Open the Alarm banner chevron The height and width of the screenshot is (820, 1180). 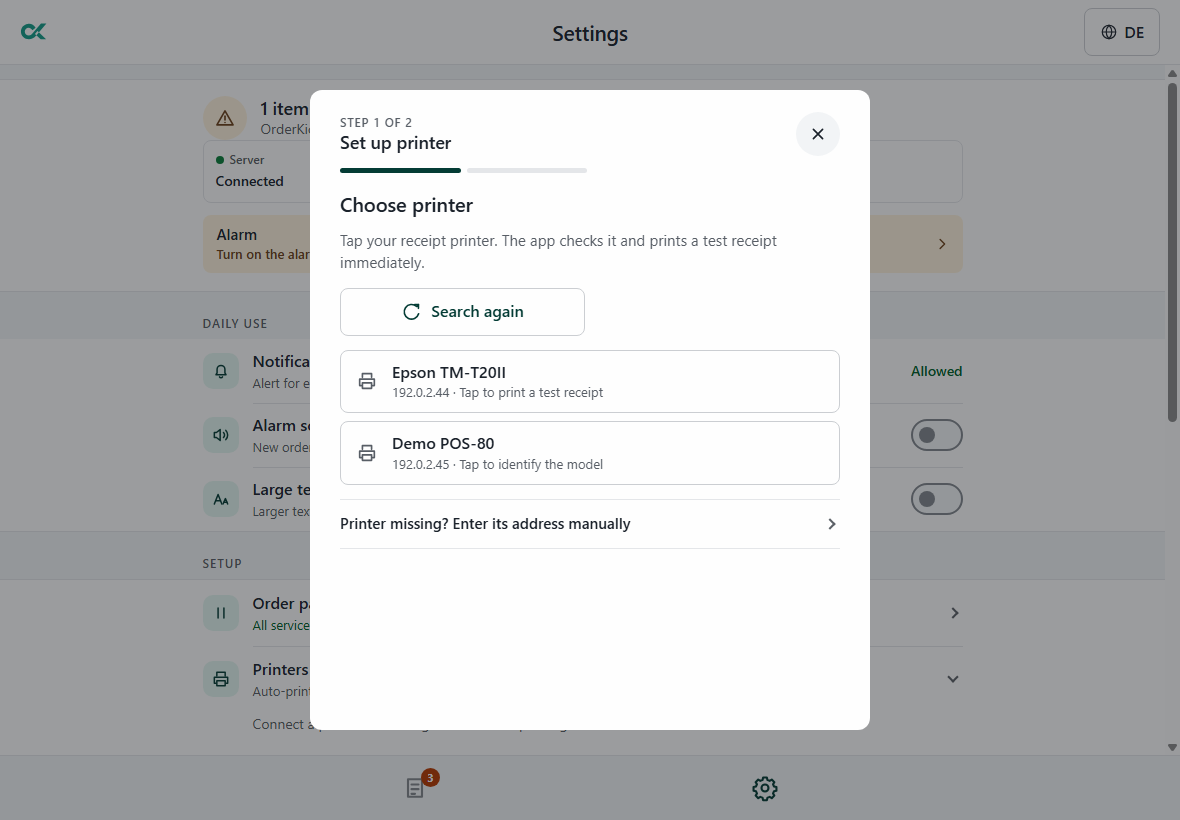pyautogui.click(x=942, y=244)
